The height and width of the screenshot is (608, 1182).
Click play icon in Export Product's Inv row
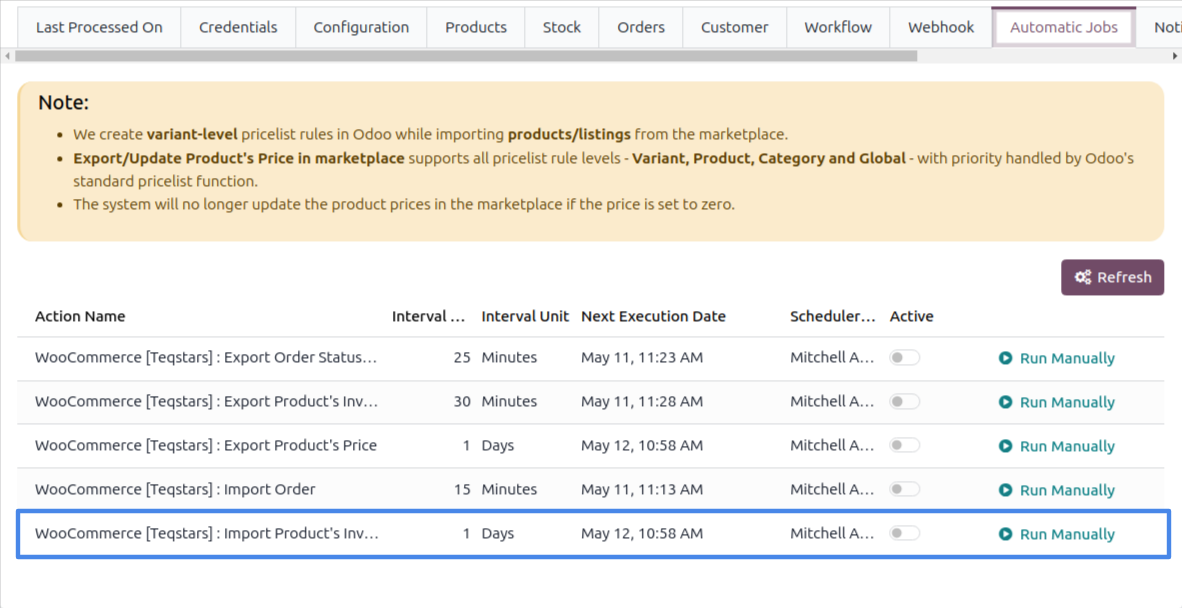point(1005,402)
